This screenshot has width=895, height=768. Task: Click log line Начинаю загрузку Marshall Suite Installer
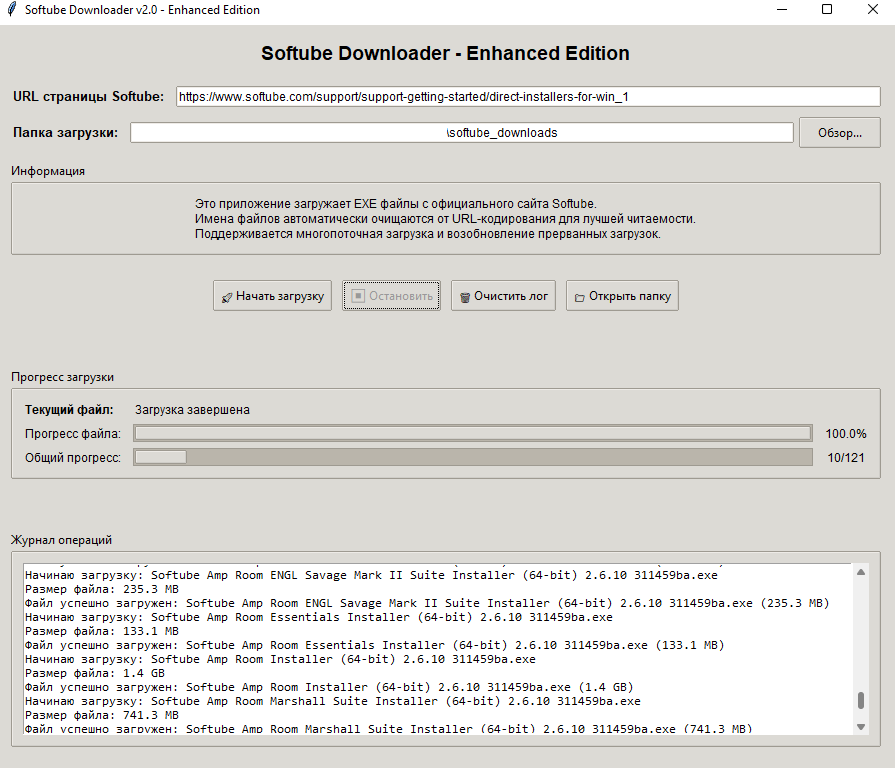[x=333, y=701]
